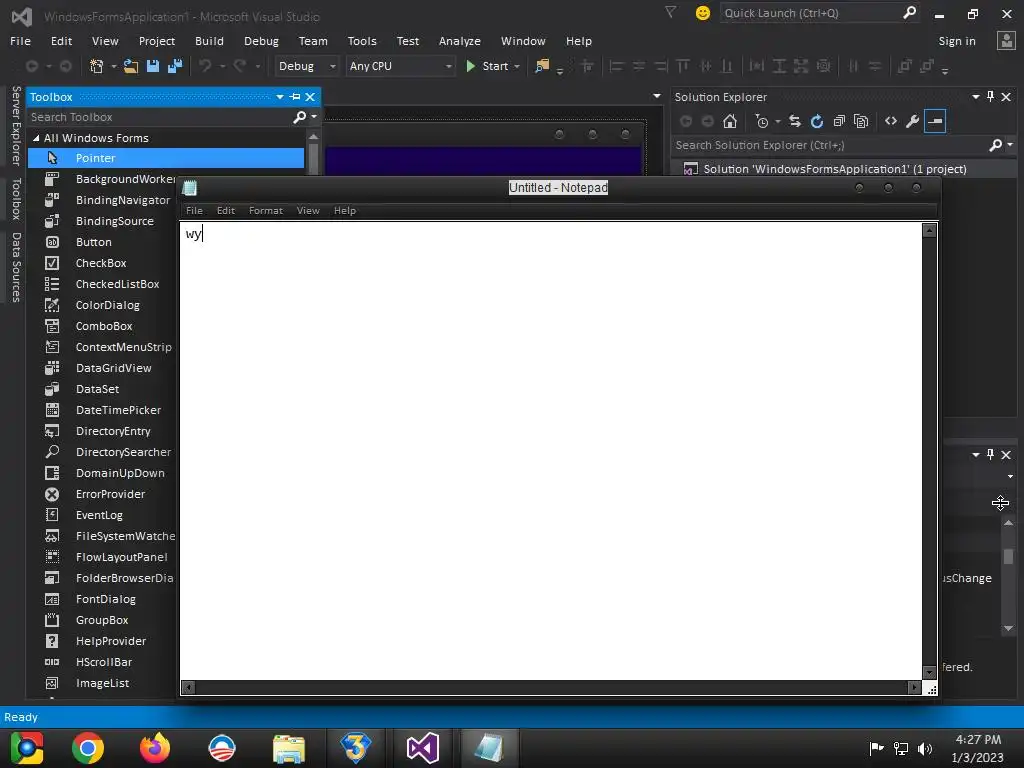Screen dimensions: 1024x768
Task: Toggle auto-hide pin on Solution Explorer
Action: pyautogui.click(x=991, y=97)
